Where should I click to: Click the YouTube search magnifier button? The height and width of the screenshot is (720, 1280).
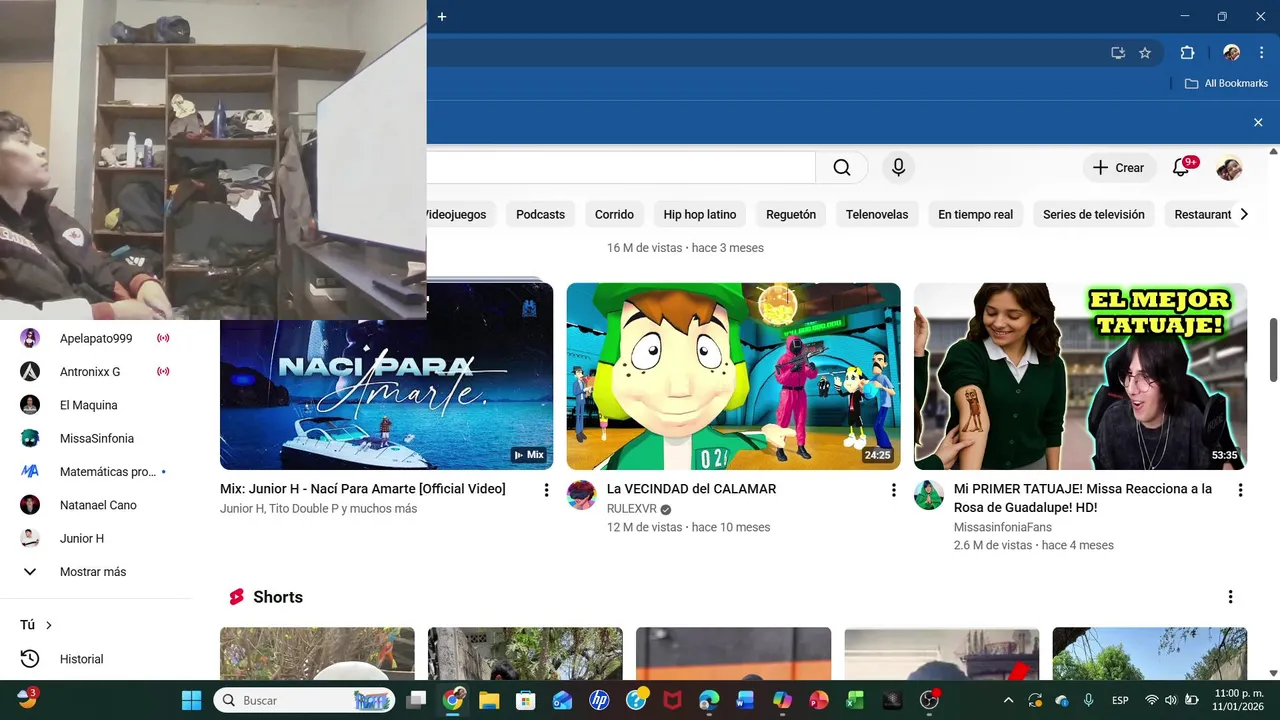click(842, 168)
